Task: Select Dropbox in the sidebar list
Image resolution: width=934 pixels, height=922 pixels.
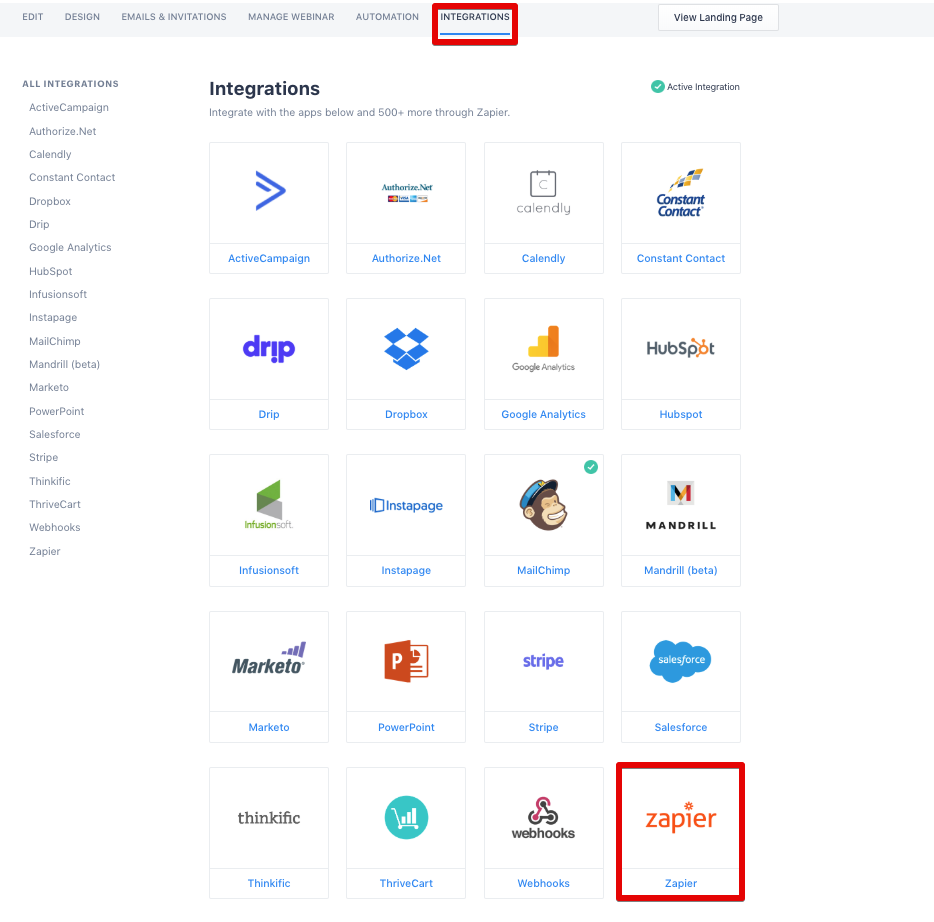Action: coord(50,201)
